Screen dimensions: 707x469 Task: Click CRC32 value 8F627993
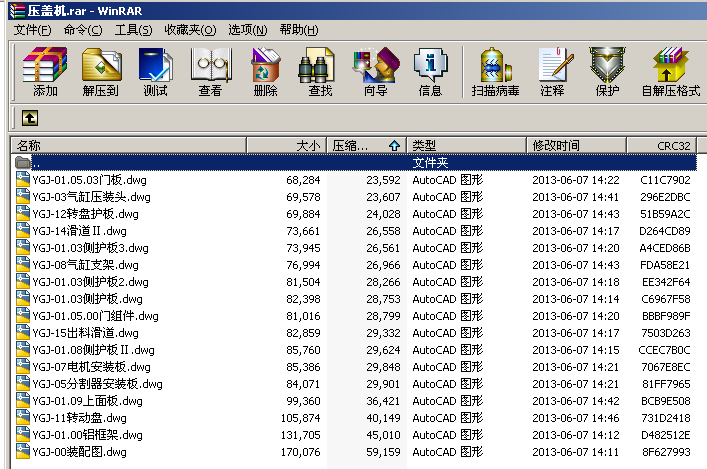coord(666,452)
